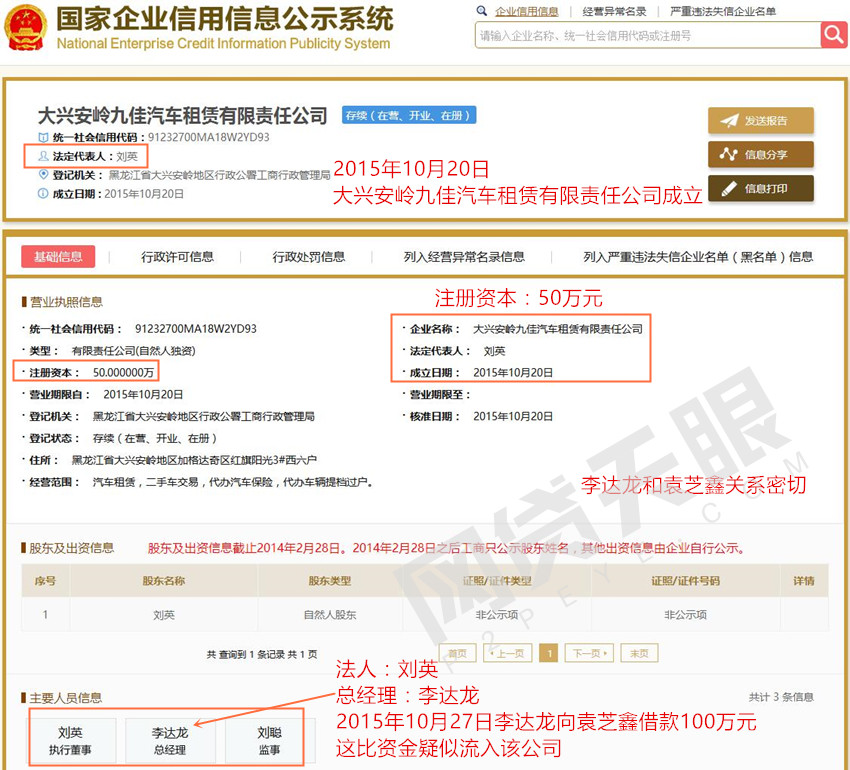Open the 经营异常名录 link

coord(614,11)
